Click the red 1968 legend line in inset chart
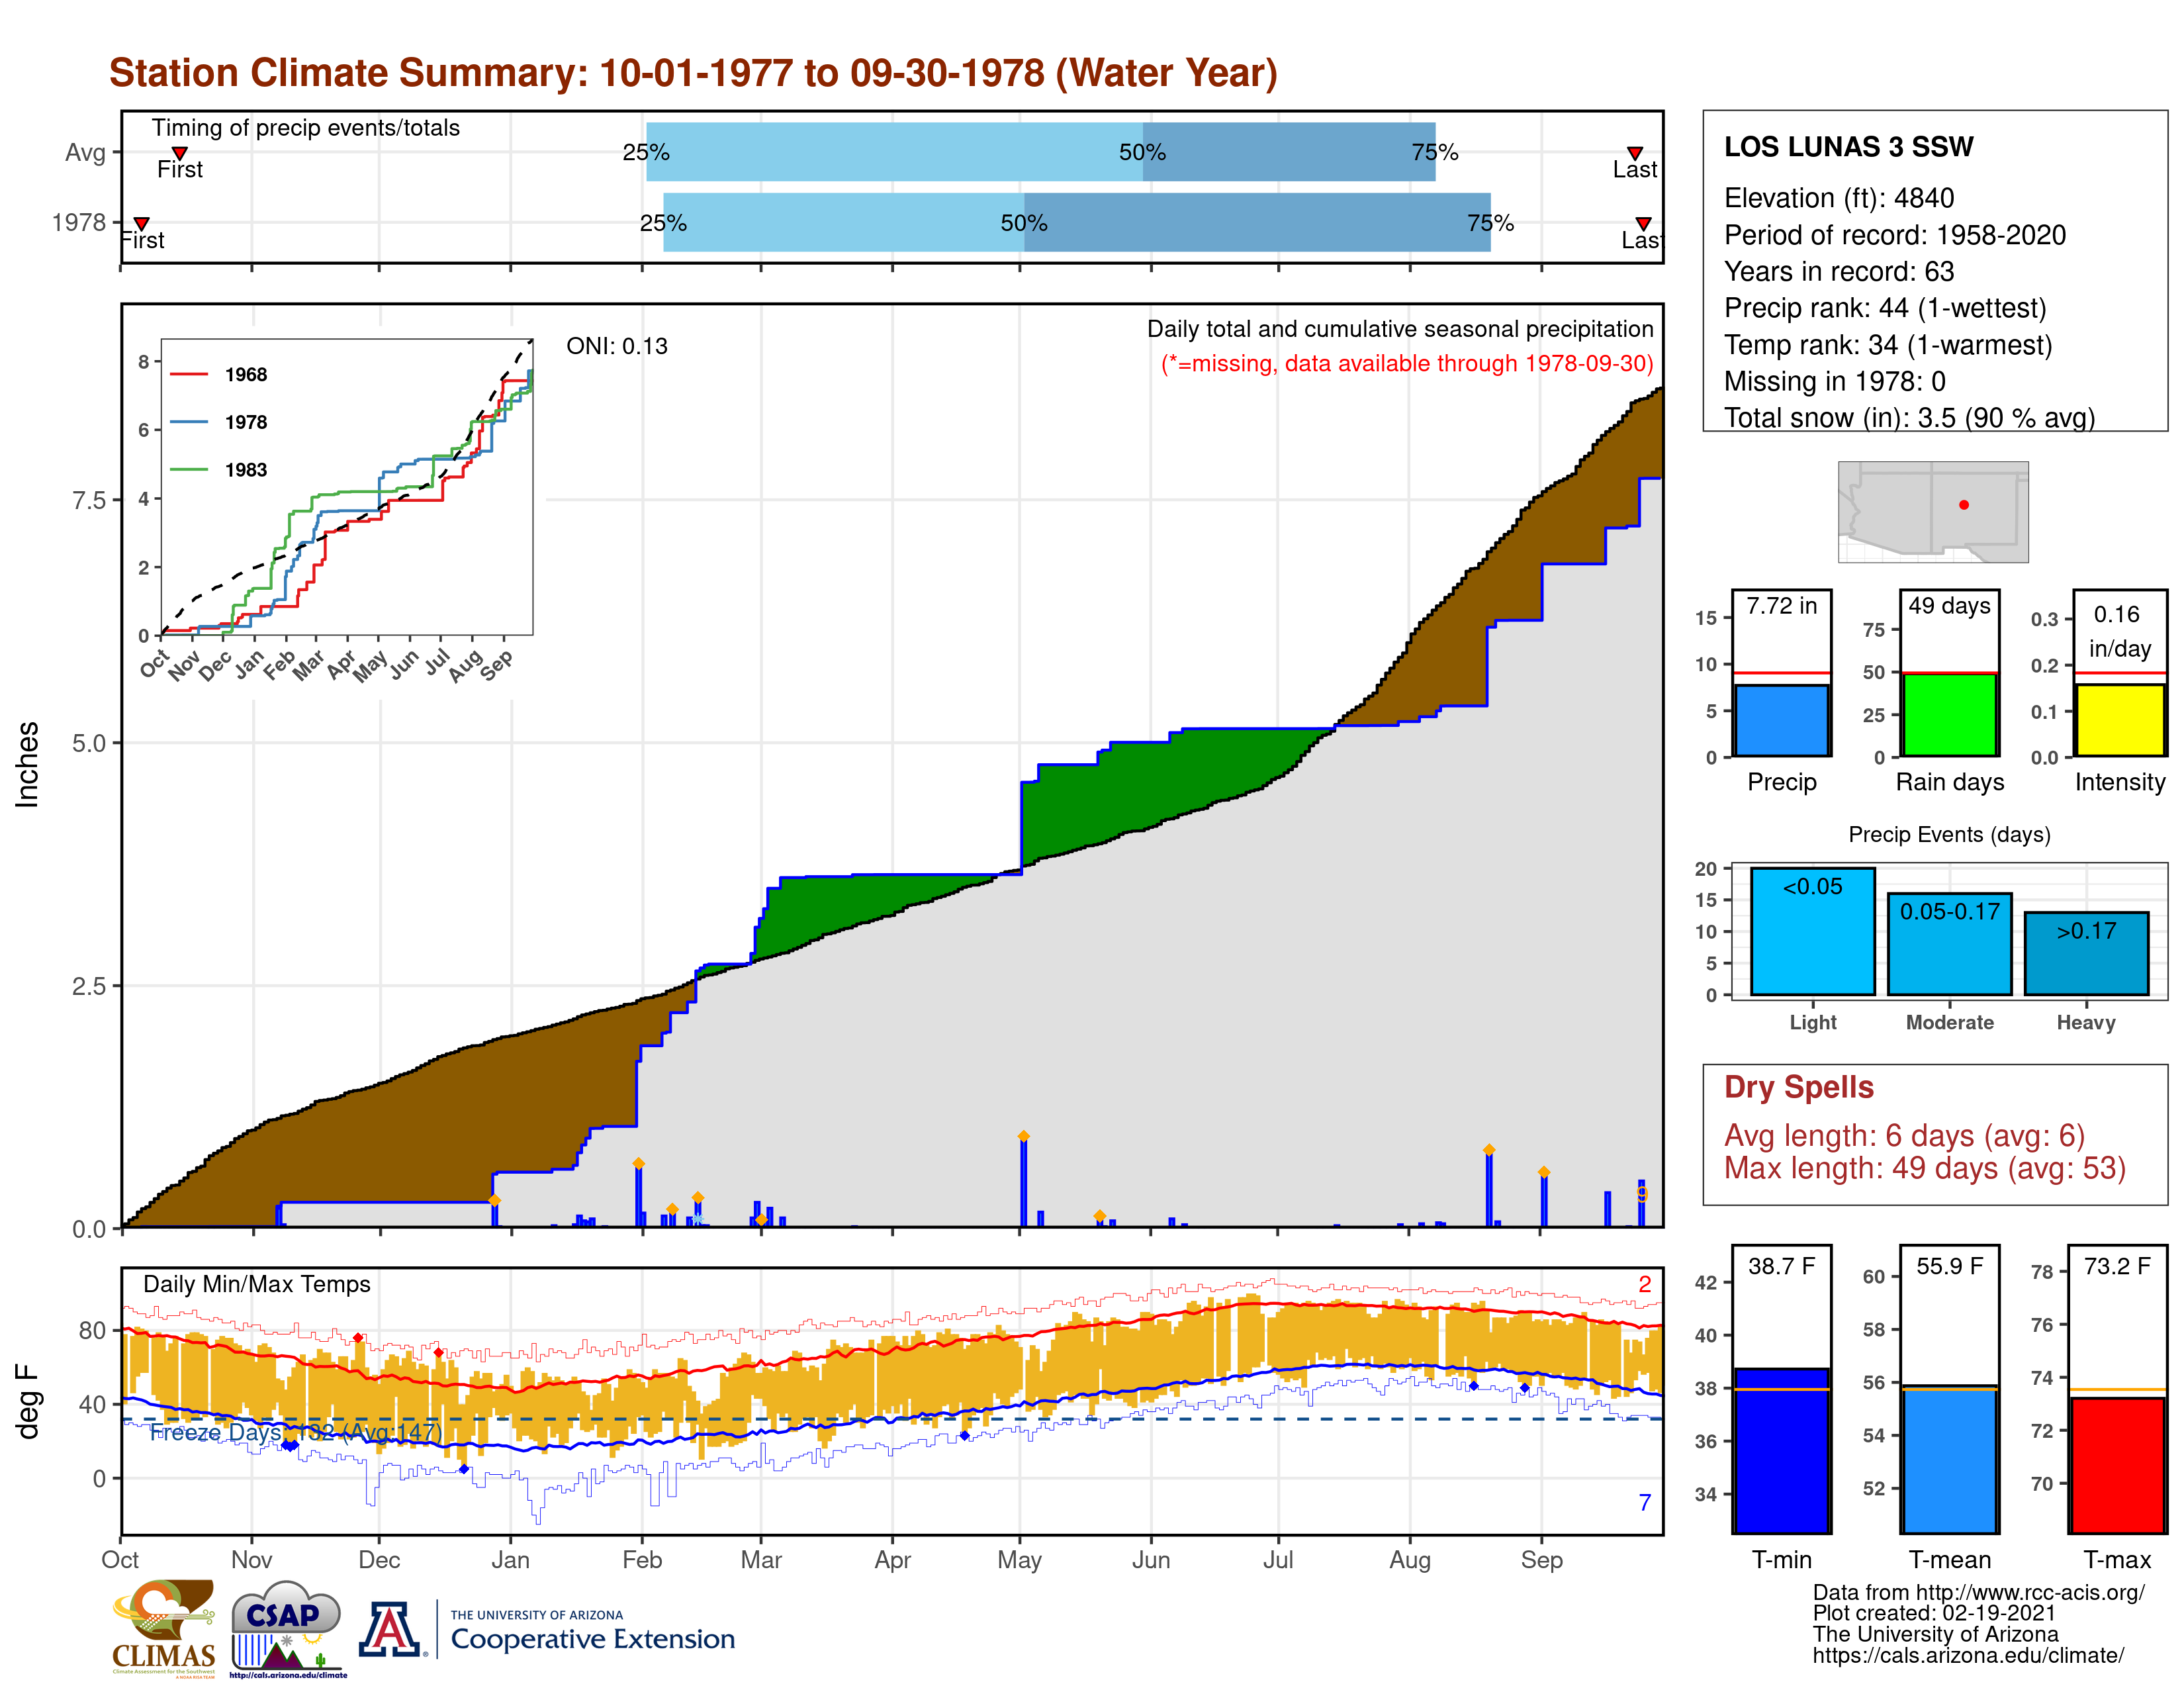 [x=189, y=374]
